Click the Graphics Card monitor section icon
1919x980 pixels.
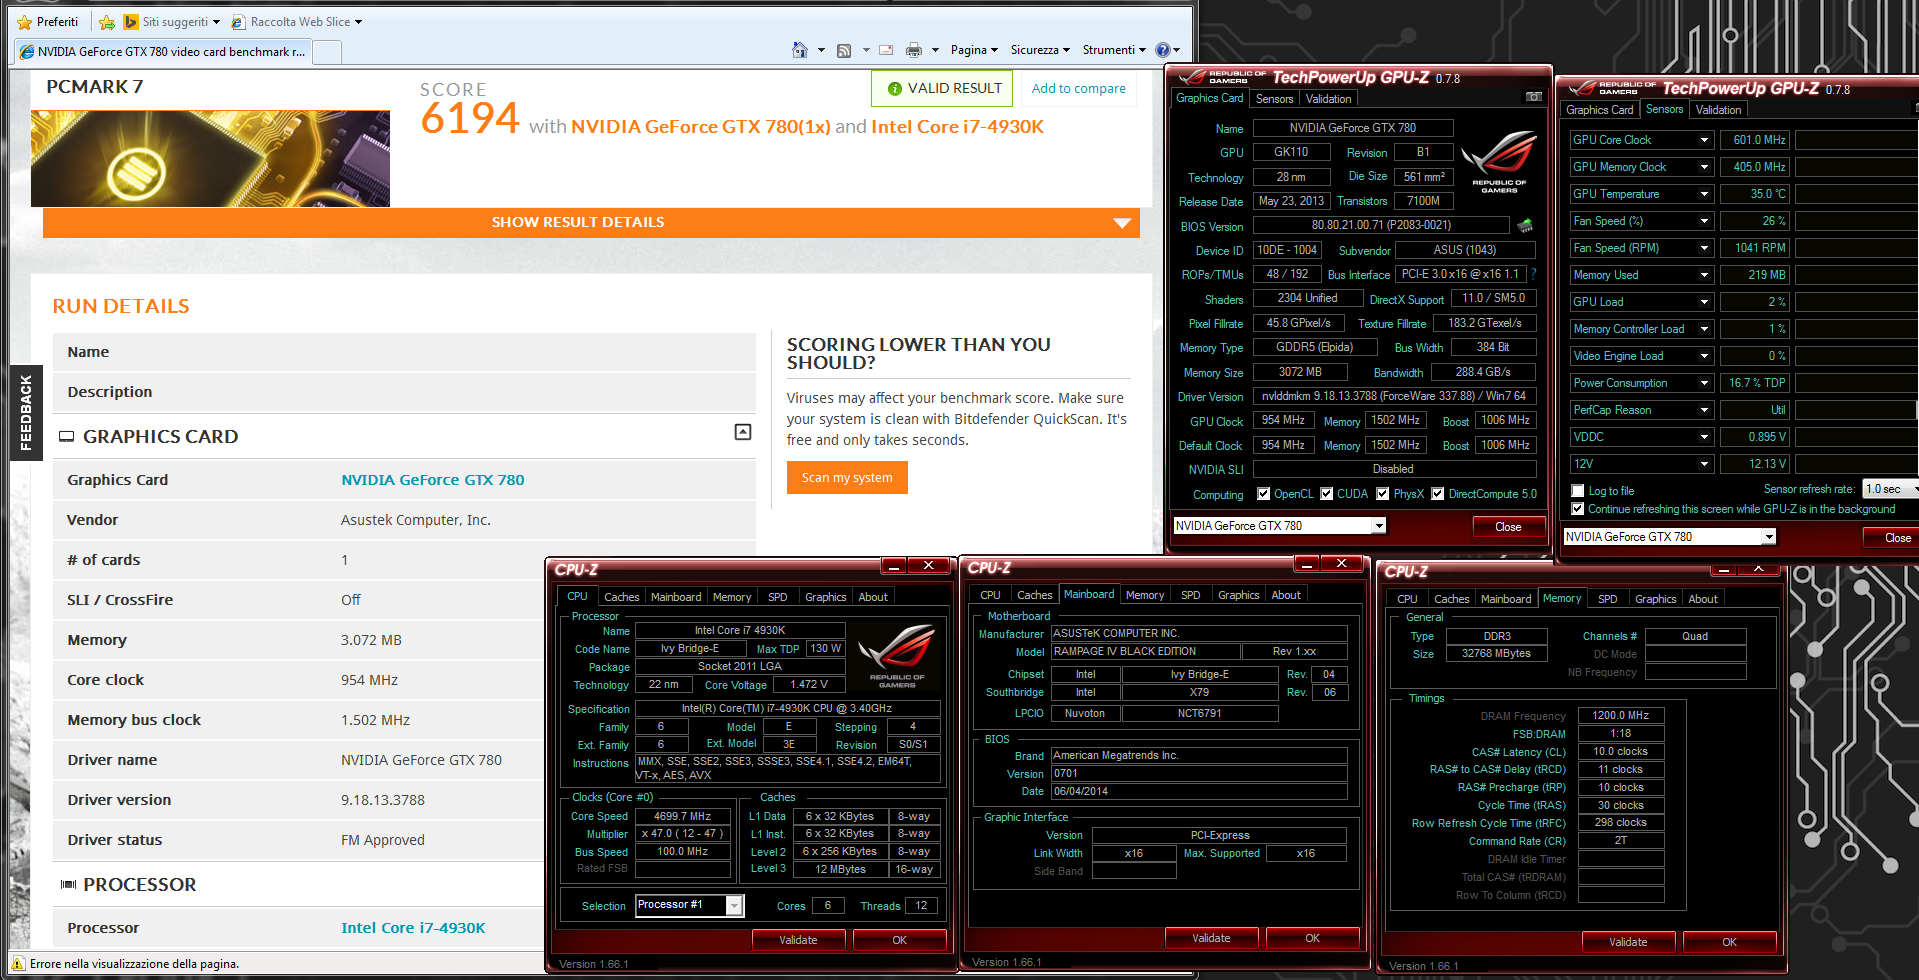pyautogui.click(x=67, y=437)
